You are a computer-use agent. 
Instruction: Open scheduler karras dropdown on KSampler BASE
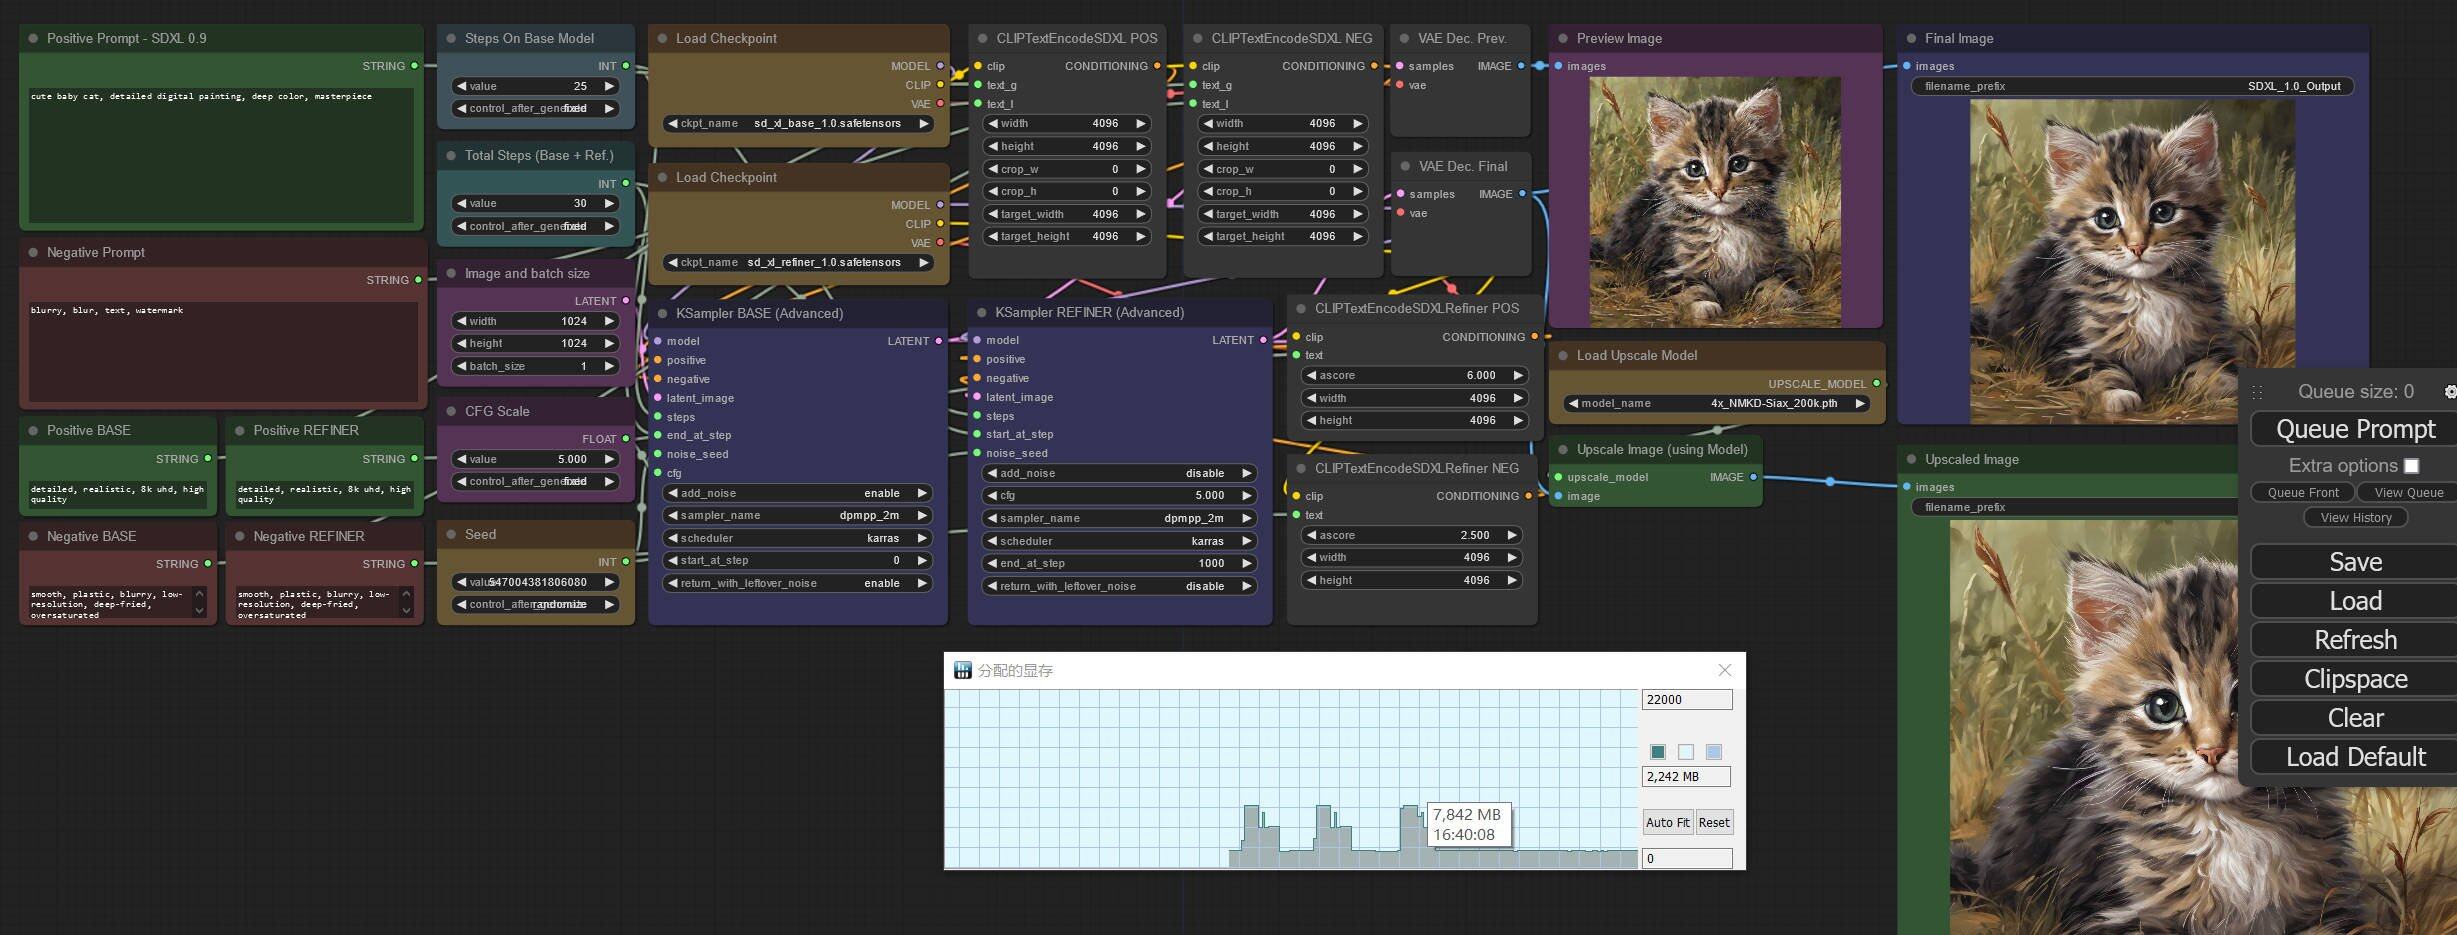pyautogui.click(x=797, y=538)
